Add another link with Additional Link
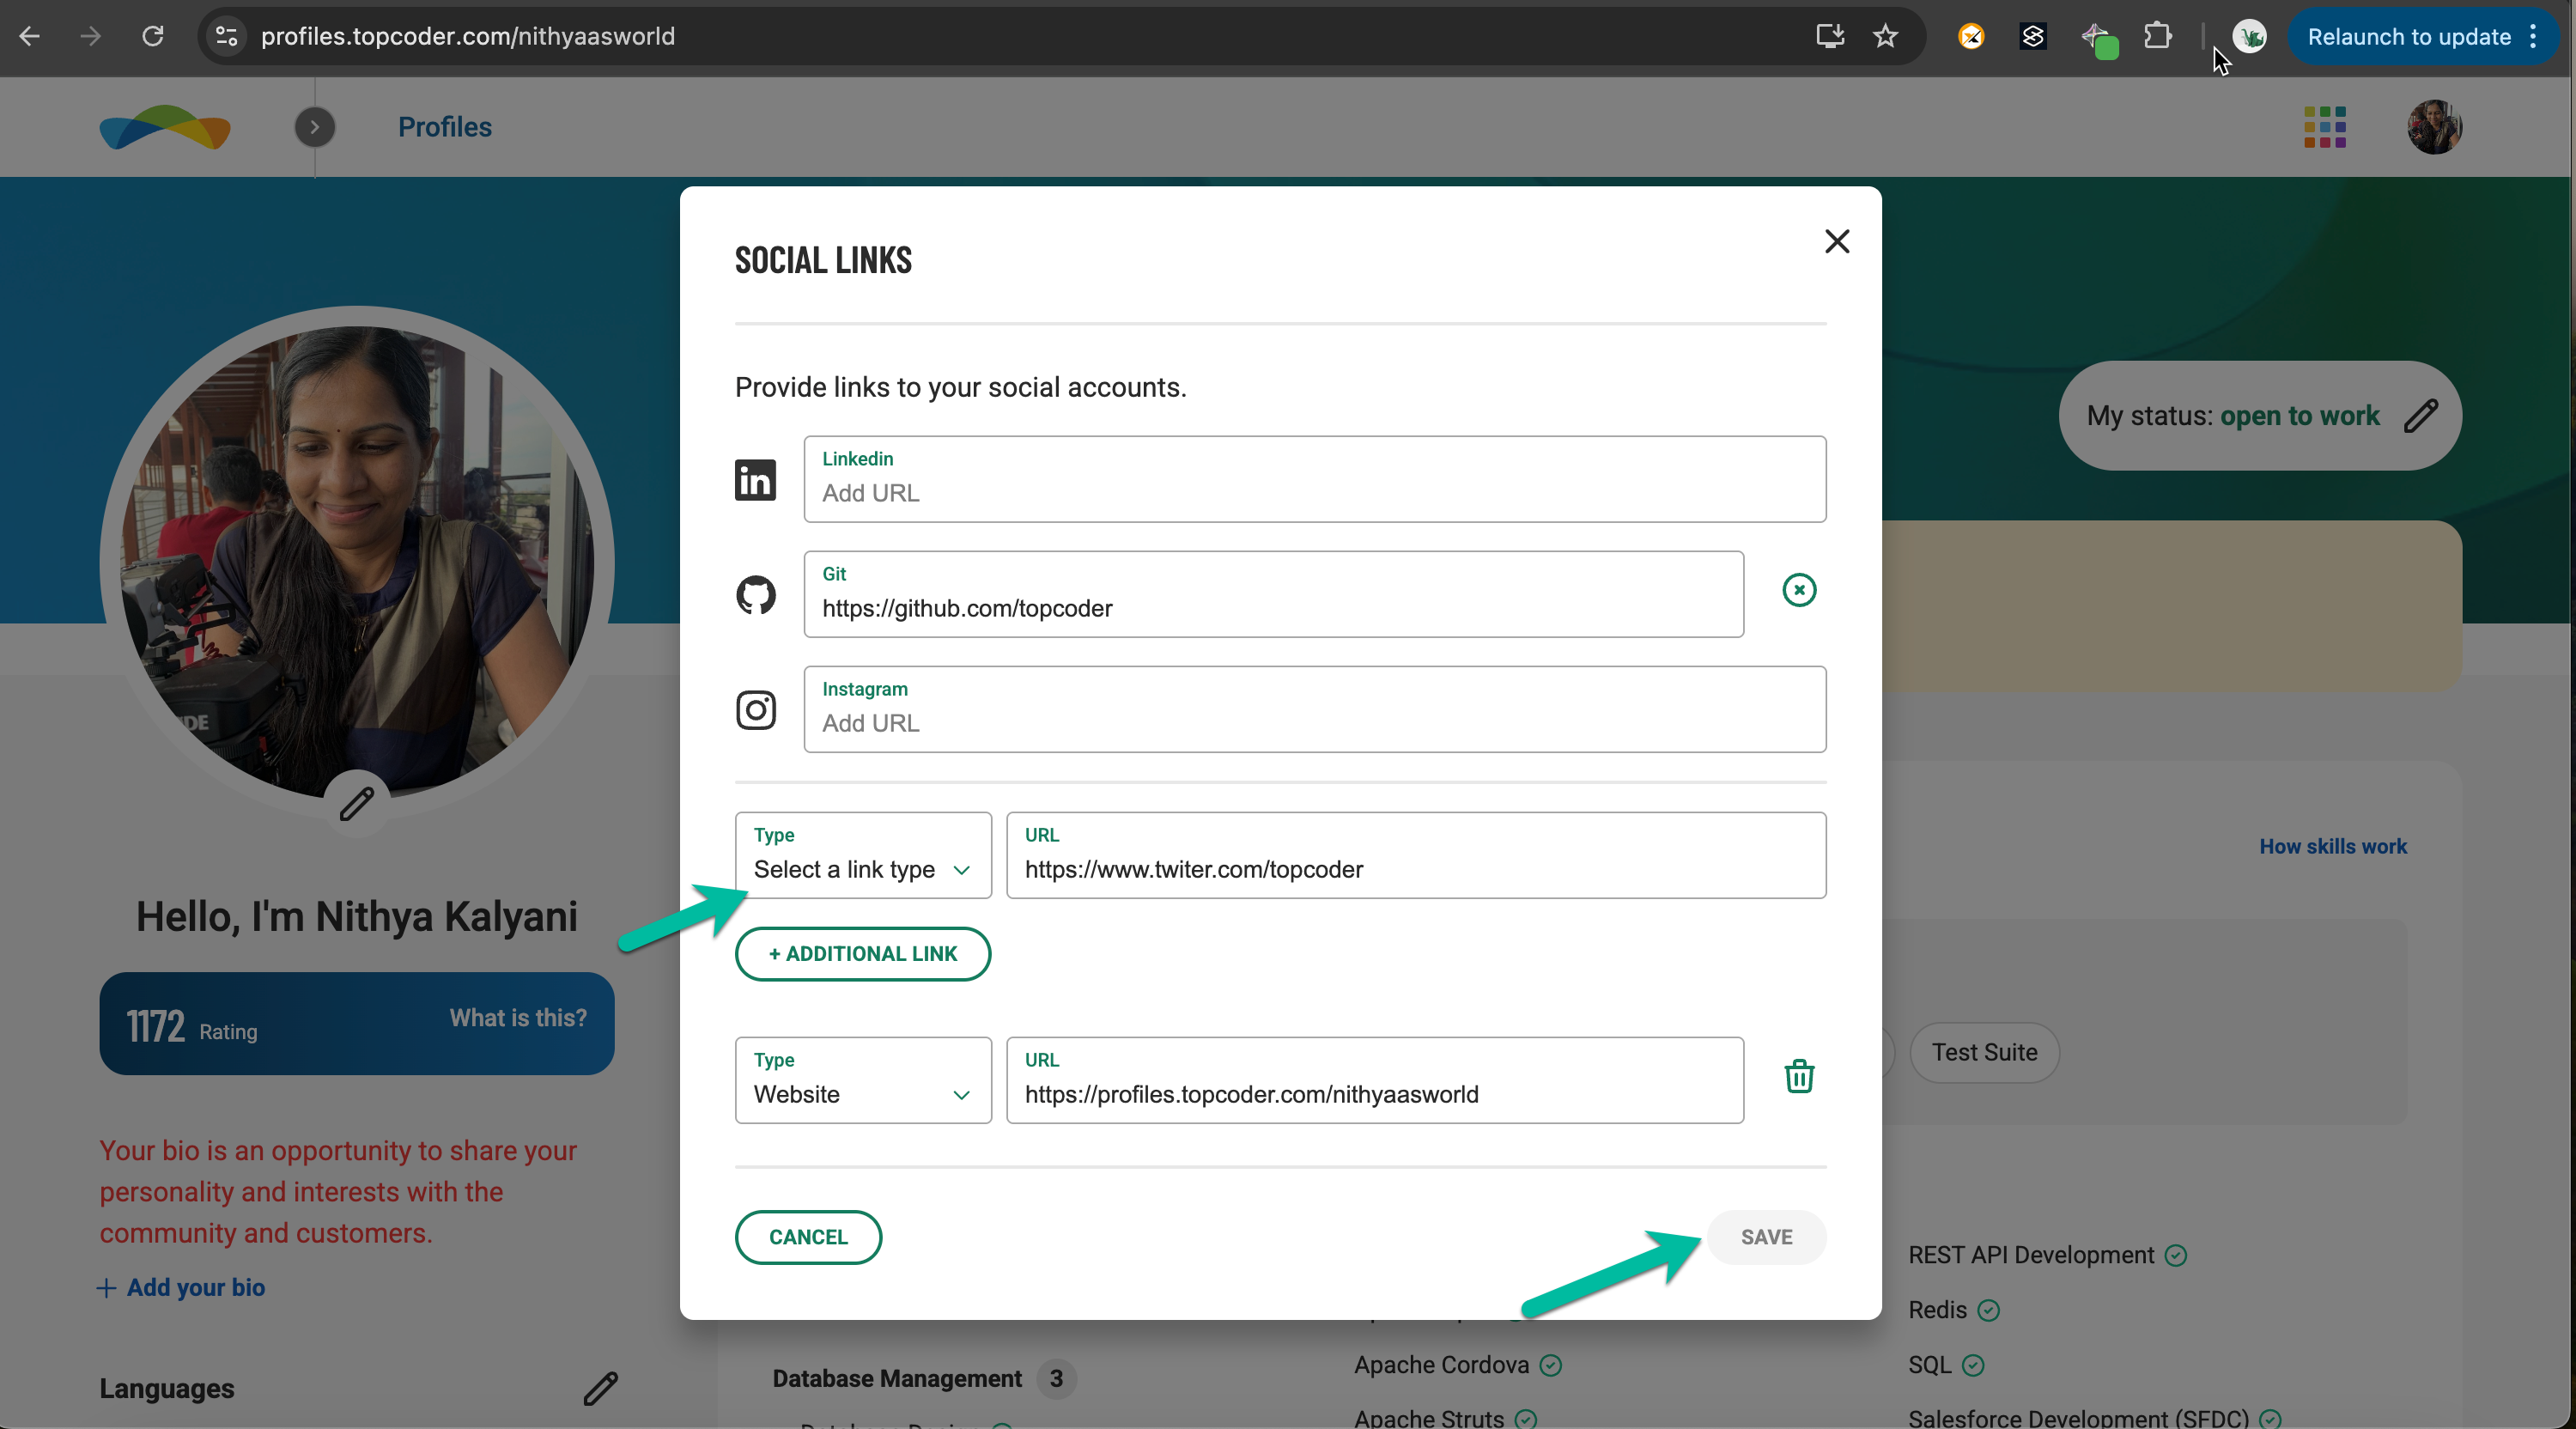Screen dimensions: 2576x1429 click(x=862, y=954)
